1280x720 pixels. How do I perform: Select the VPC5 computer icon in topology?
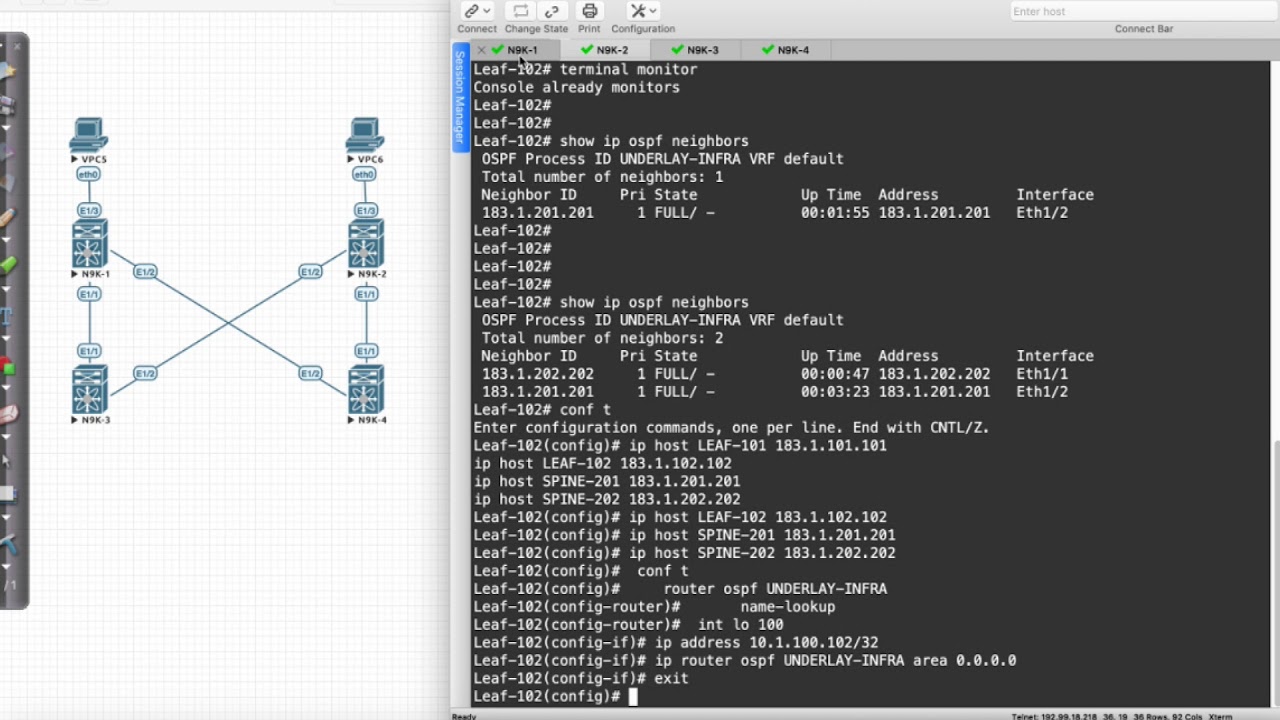tap(89, 135)
